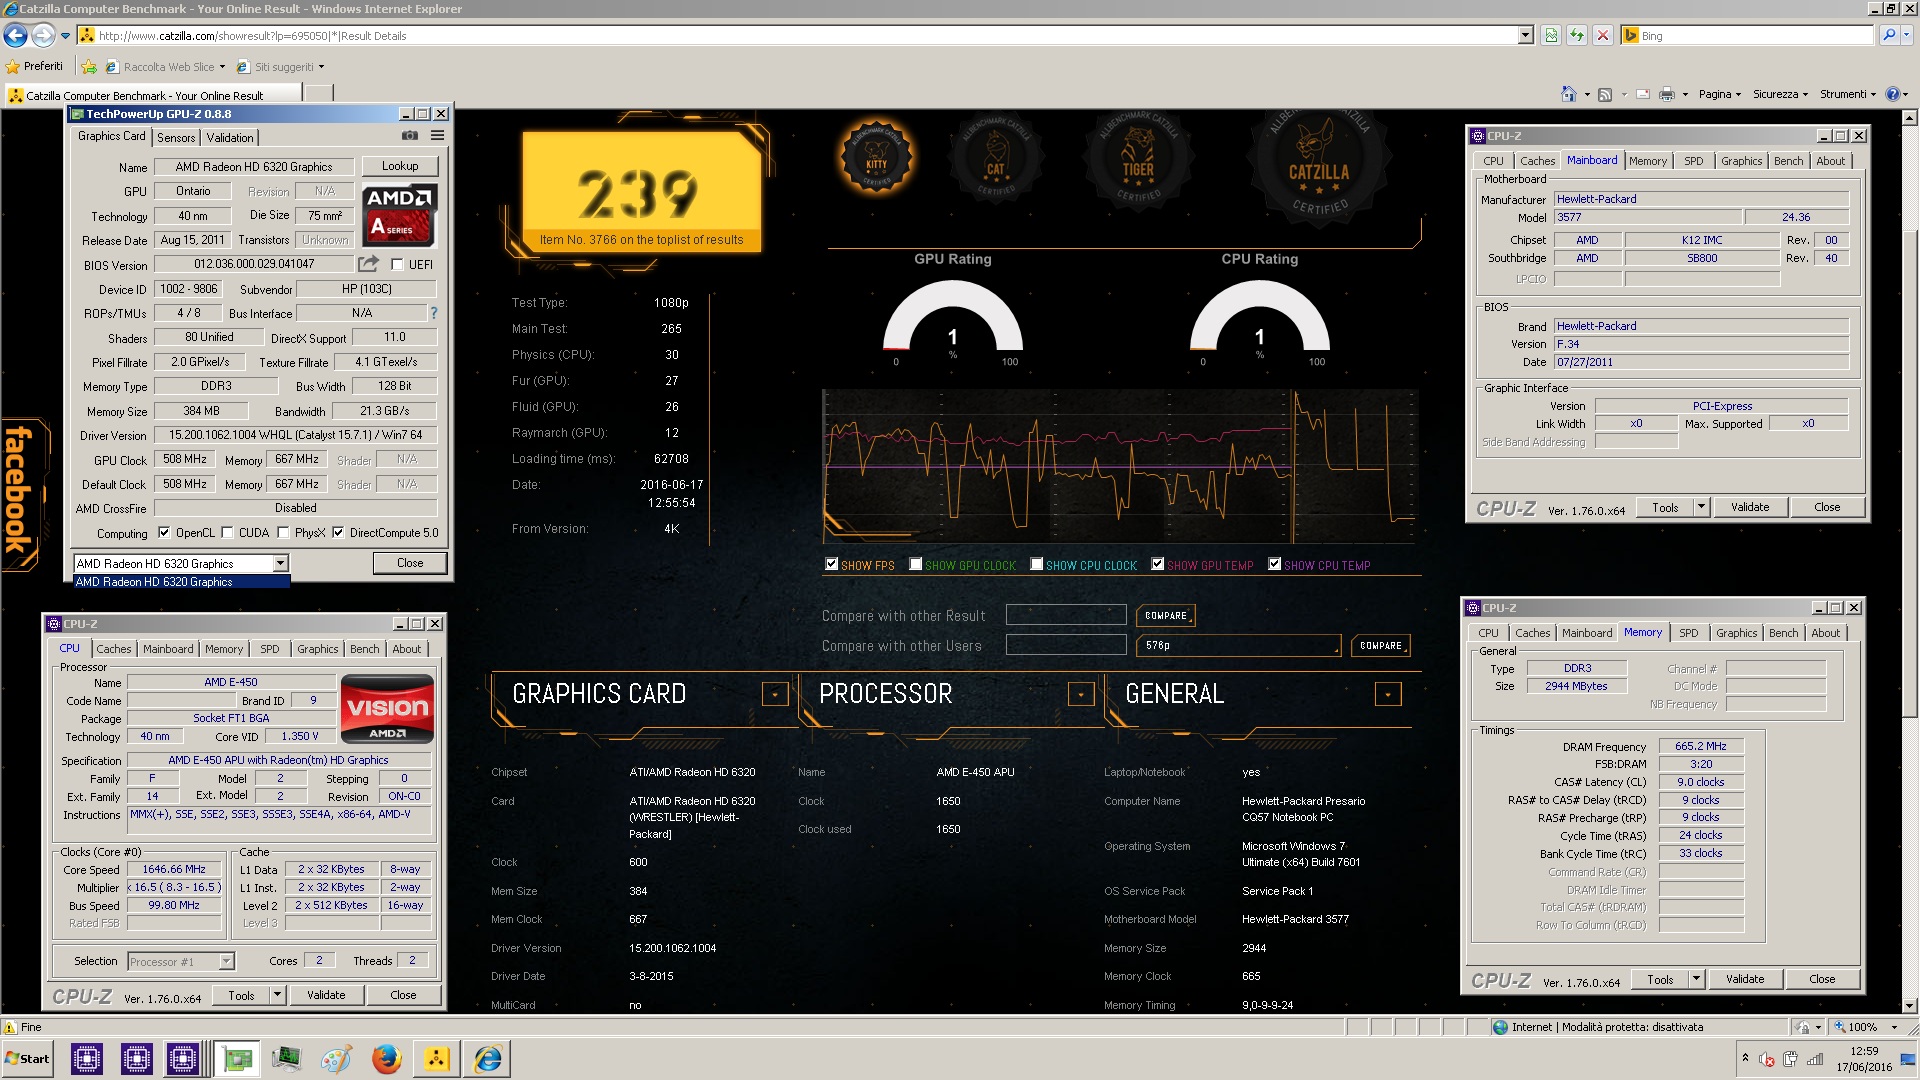Click the Compare with other Result input field
1920x1080 pixels.
click(x=1066, y=615)
